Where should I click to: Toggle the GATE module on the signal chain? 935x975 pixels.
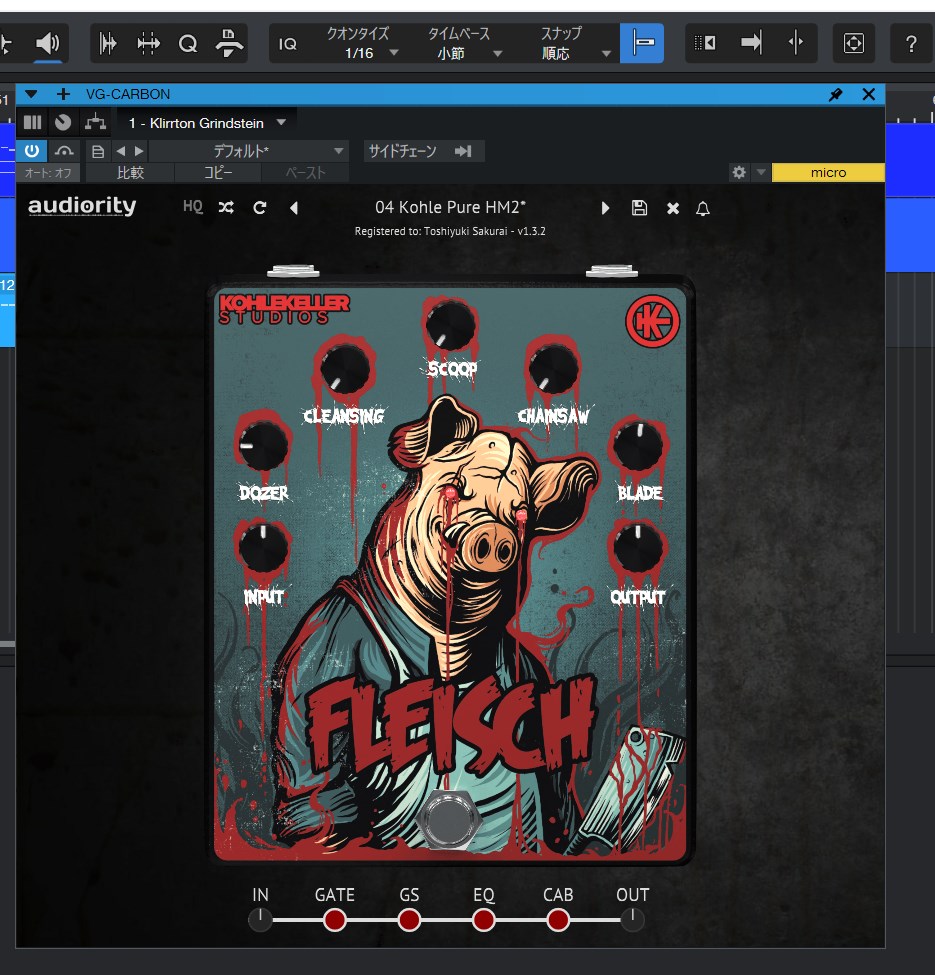coord(335,919)
